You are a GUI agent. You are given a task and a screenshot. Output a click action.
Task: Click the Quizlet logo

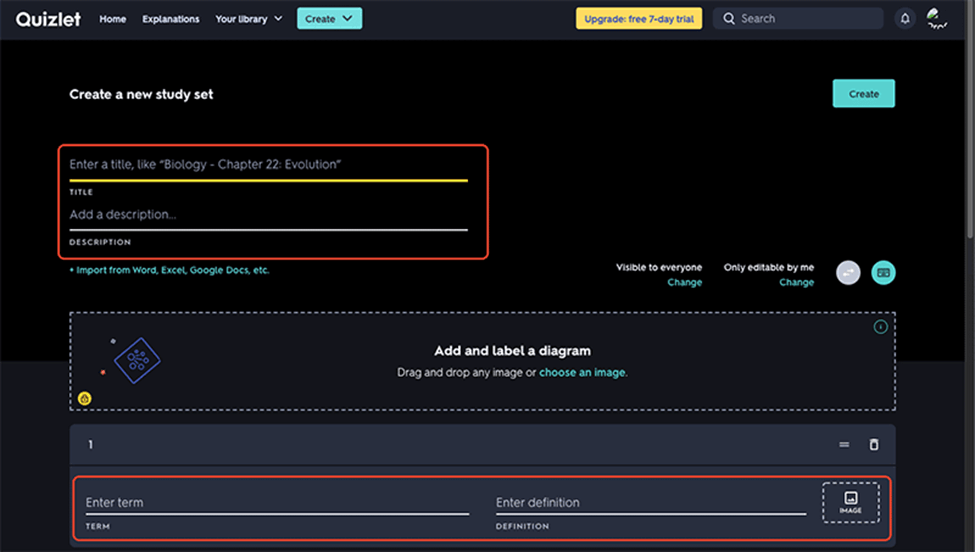(x=48, y=19)
